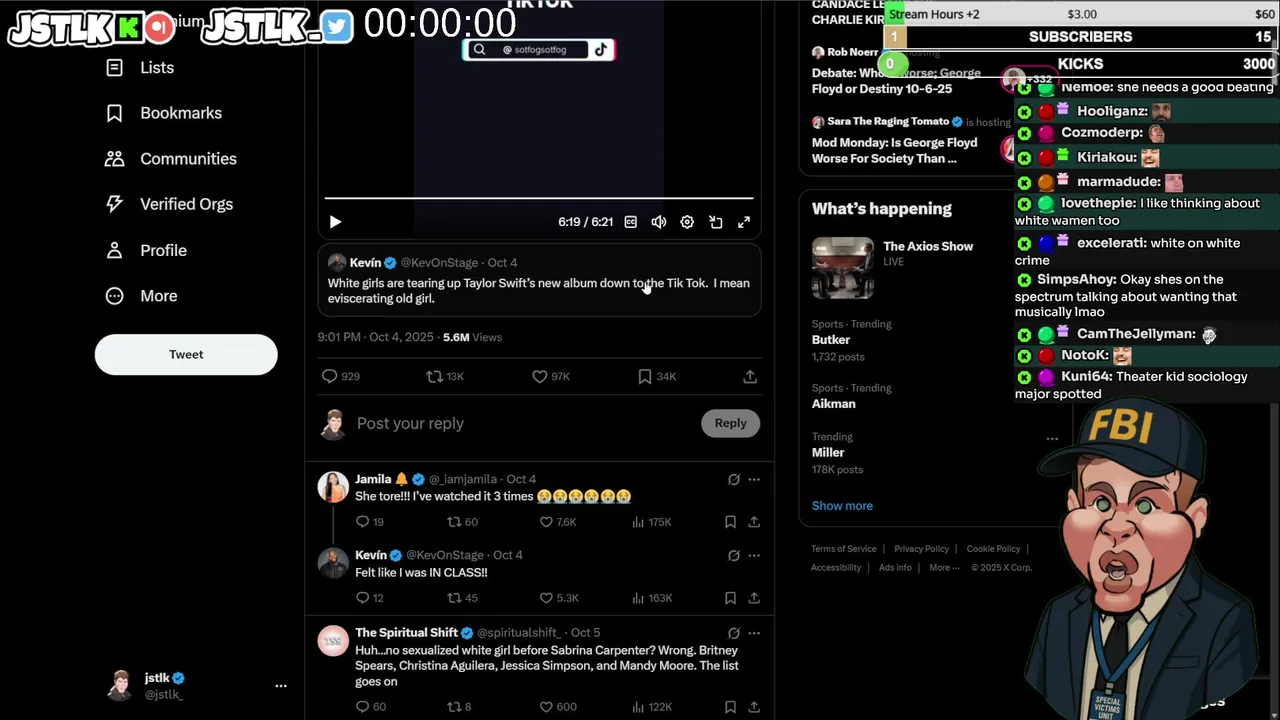The image size is (1280, 720).
Task: Bookmark Jamila's reply
Action: click(730, 522)
